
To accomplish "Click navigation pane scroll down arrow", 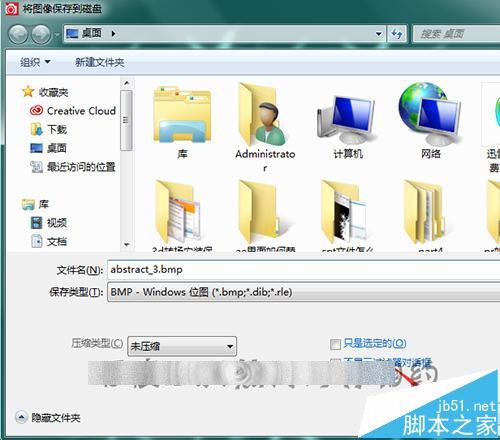I will tap(126, 245).
